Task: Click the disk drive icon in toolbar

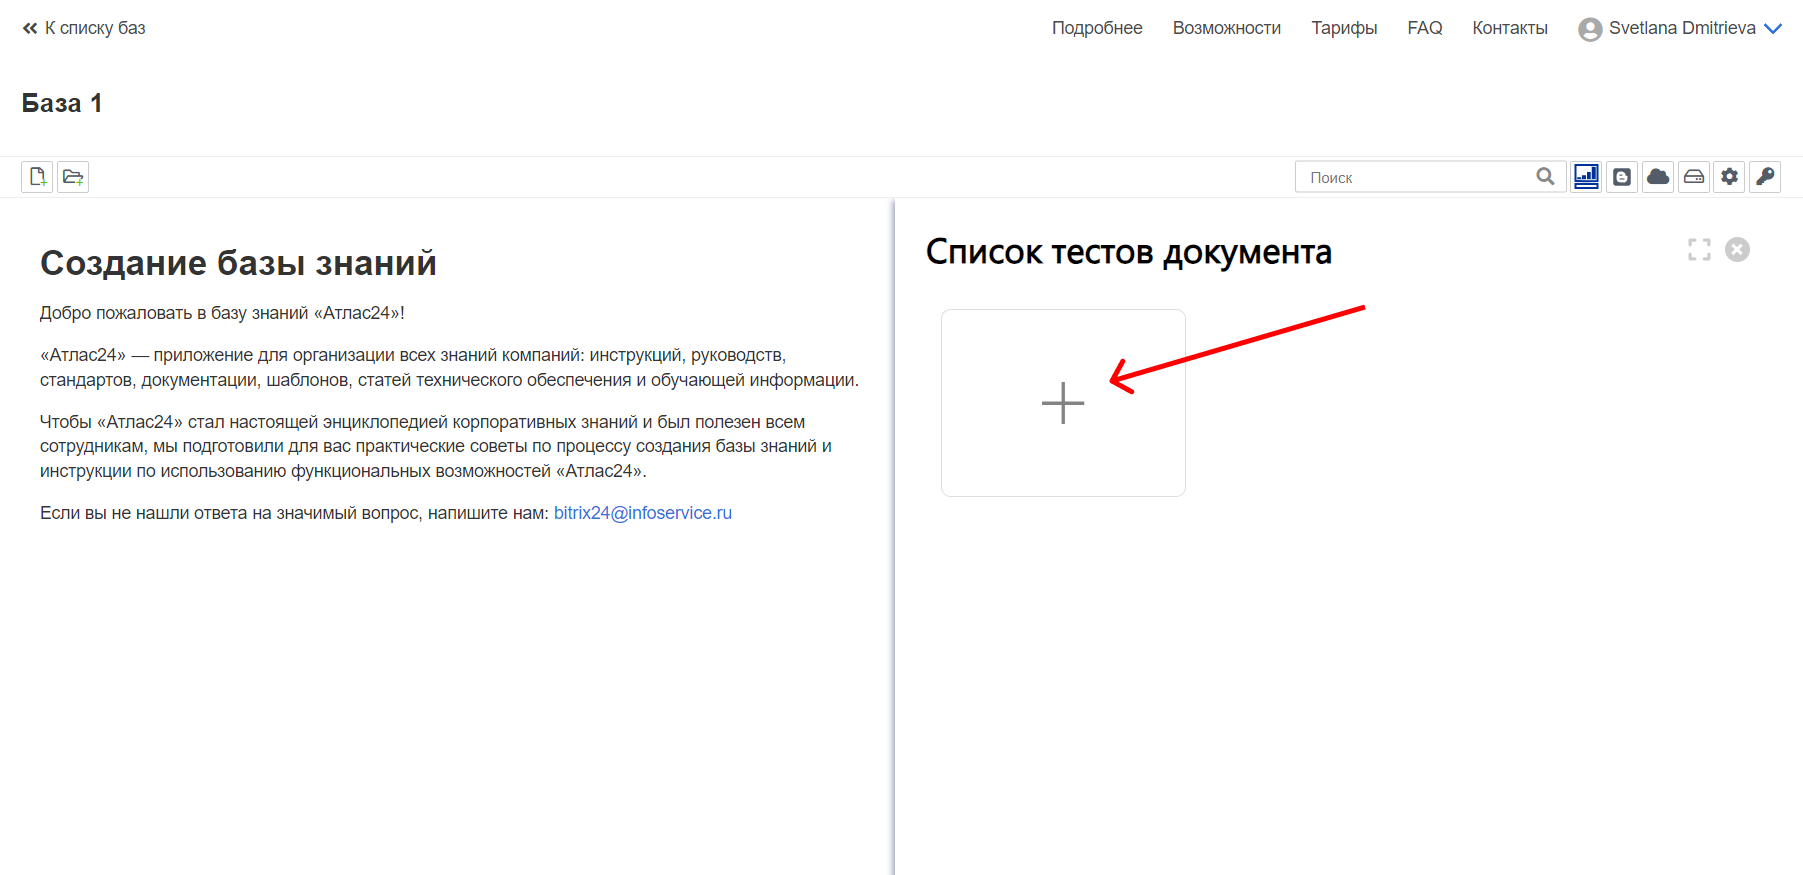Action: tap(1694, 177)
